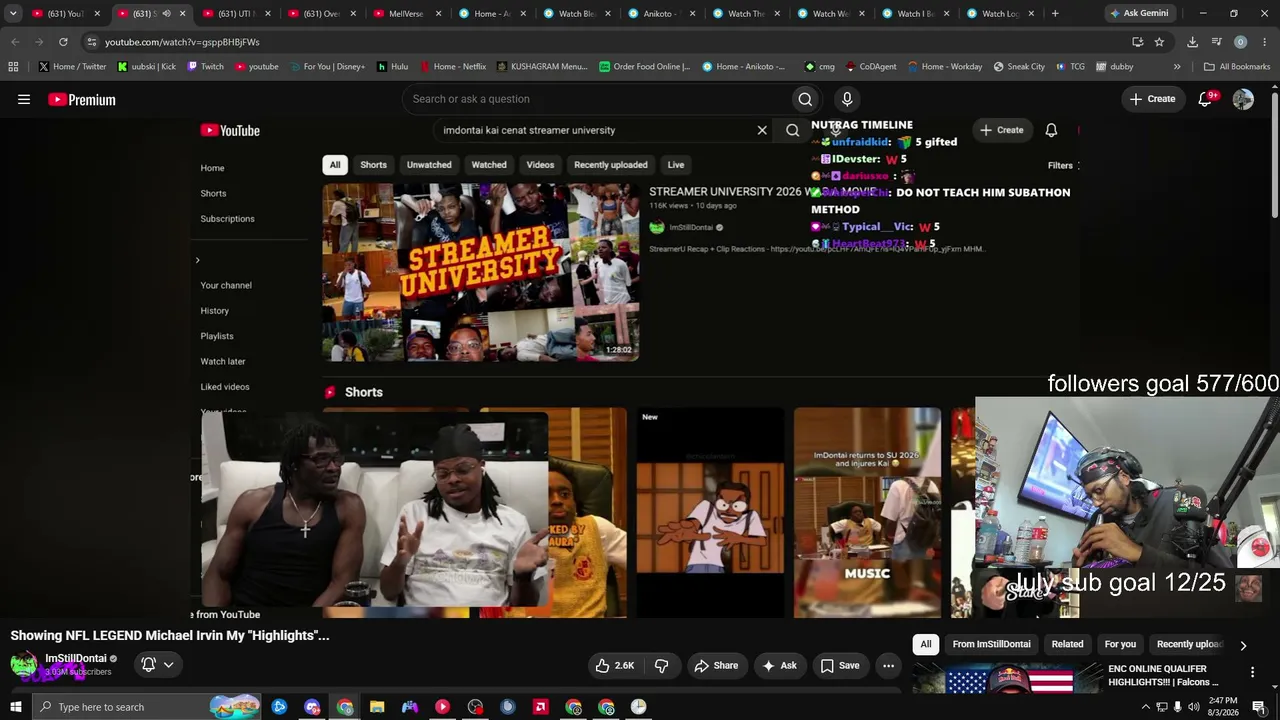Image resolution: width=1280 pixels, height=720 pixels.
Task: Reload the page with browser refresh button
Action: tap(63, 42)
